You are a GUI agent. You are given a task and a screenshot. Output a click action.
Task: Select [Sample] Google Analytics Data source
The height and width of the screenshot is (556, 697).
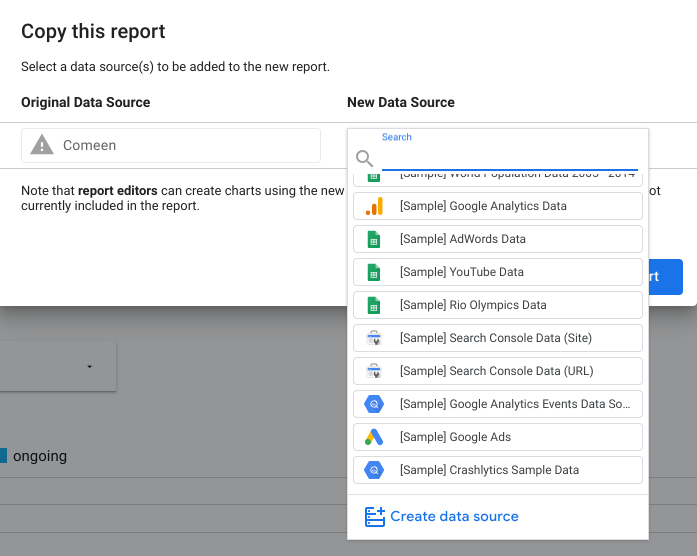point(497,206)
